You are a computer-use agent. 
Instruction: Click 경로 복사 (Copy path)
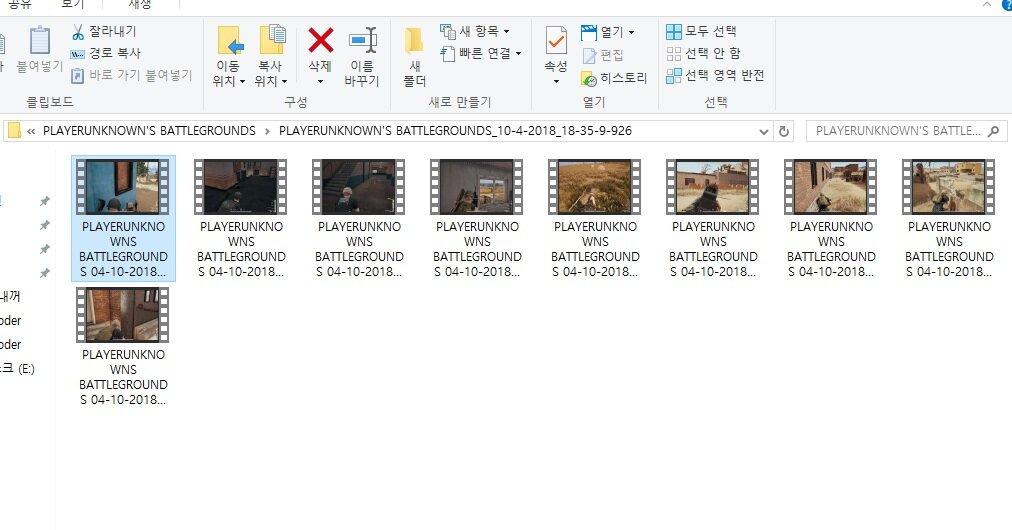click(x=105, y=54)
